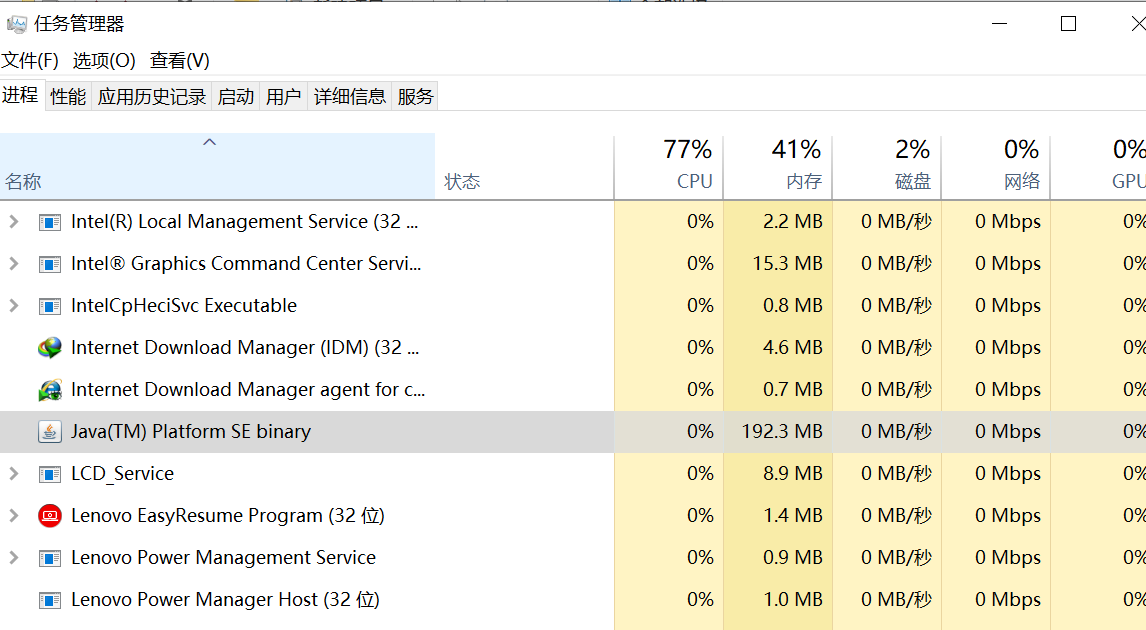Expand the LCD_Service process group

coord(14,474)
